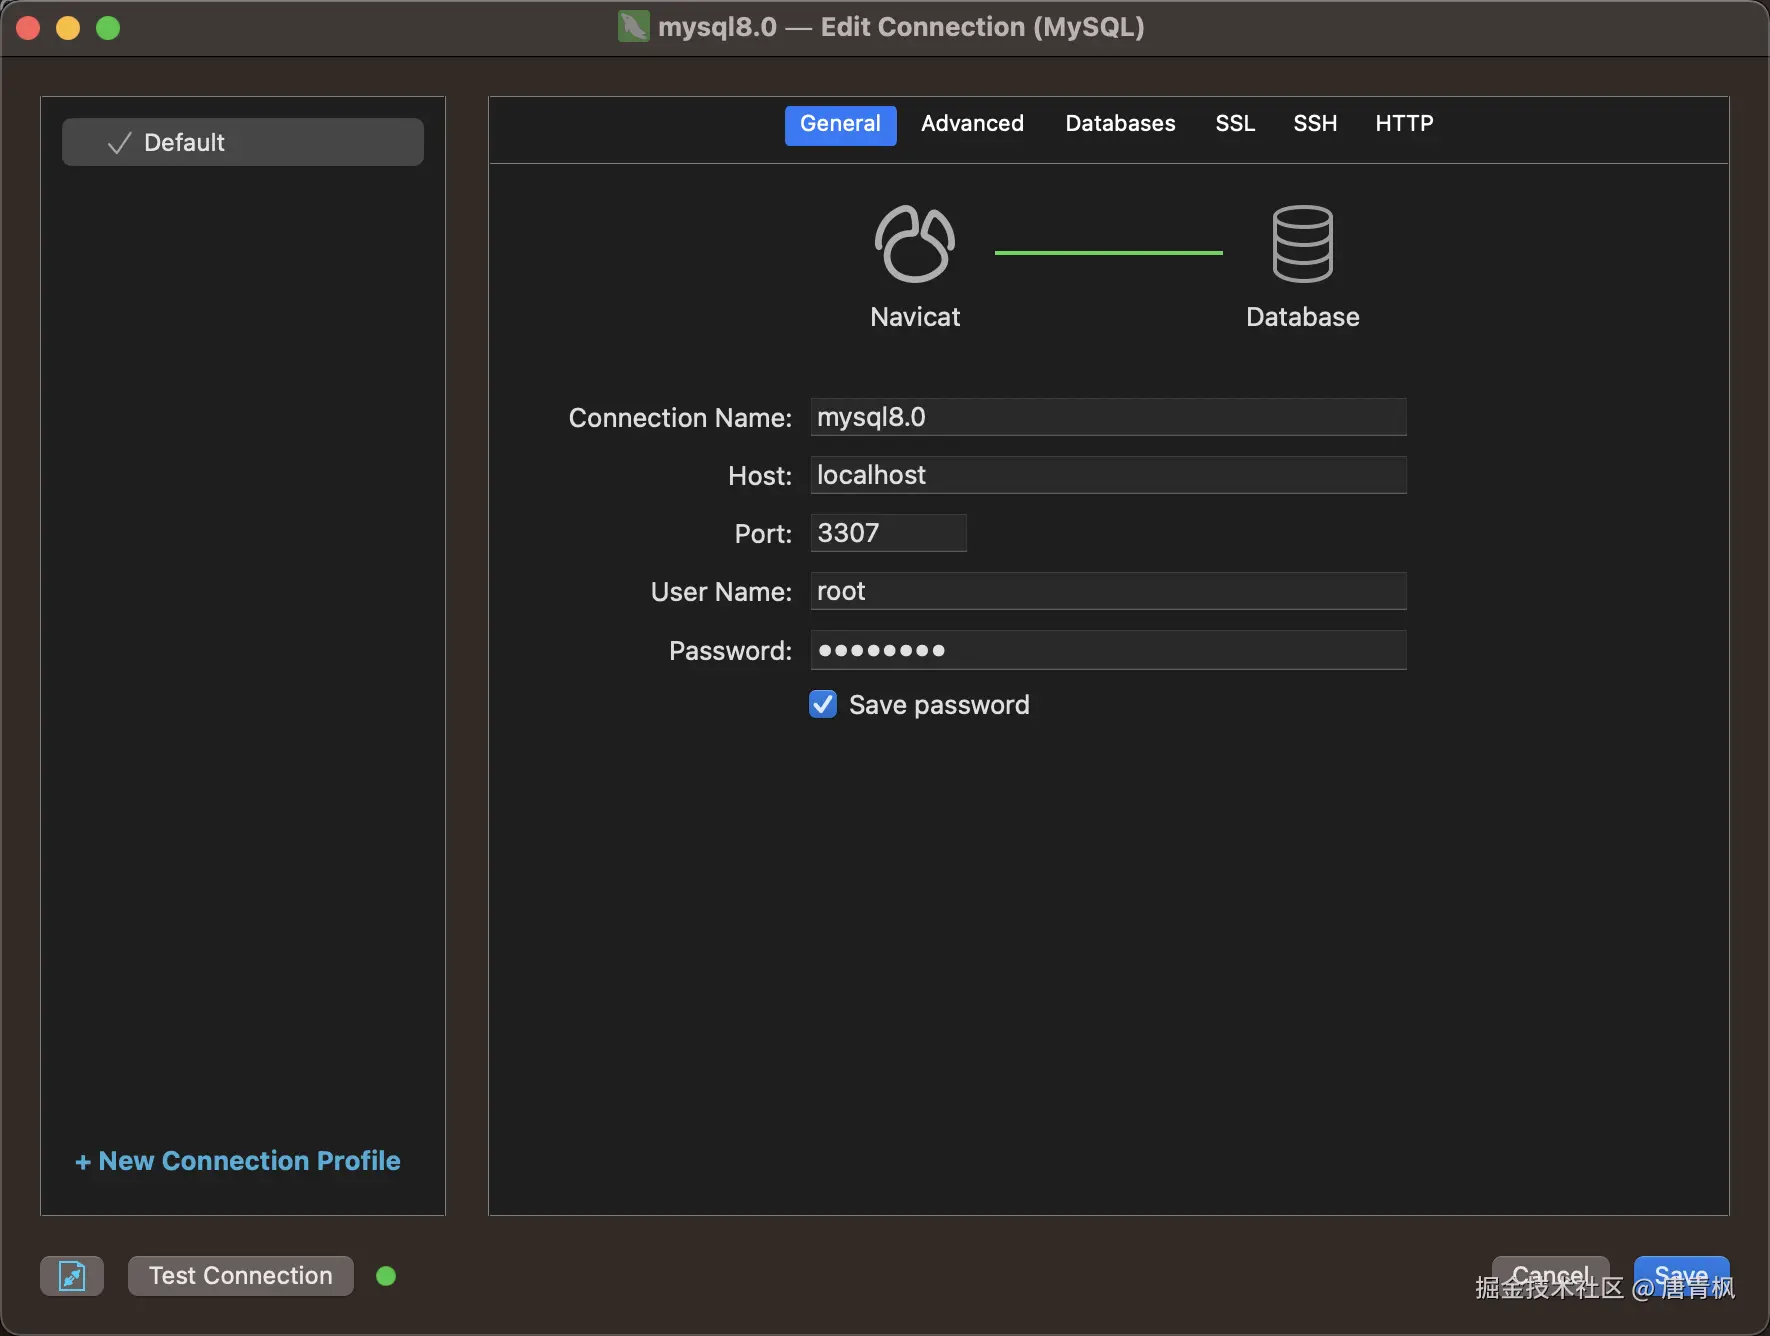Click the Port input field
This screenshot has width=1770, height=1336.
888,533
